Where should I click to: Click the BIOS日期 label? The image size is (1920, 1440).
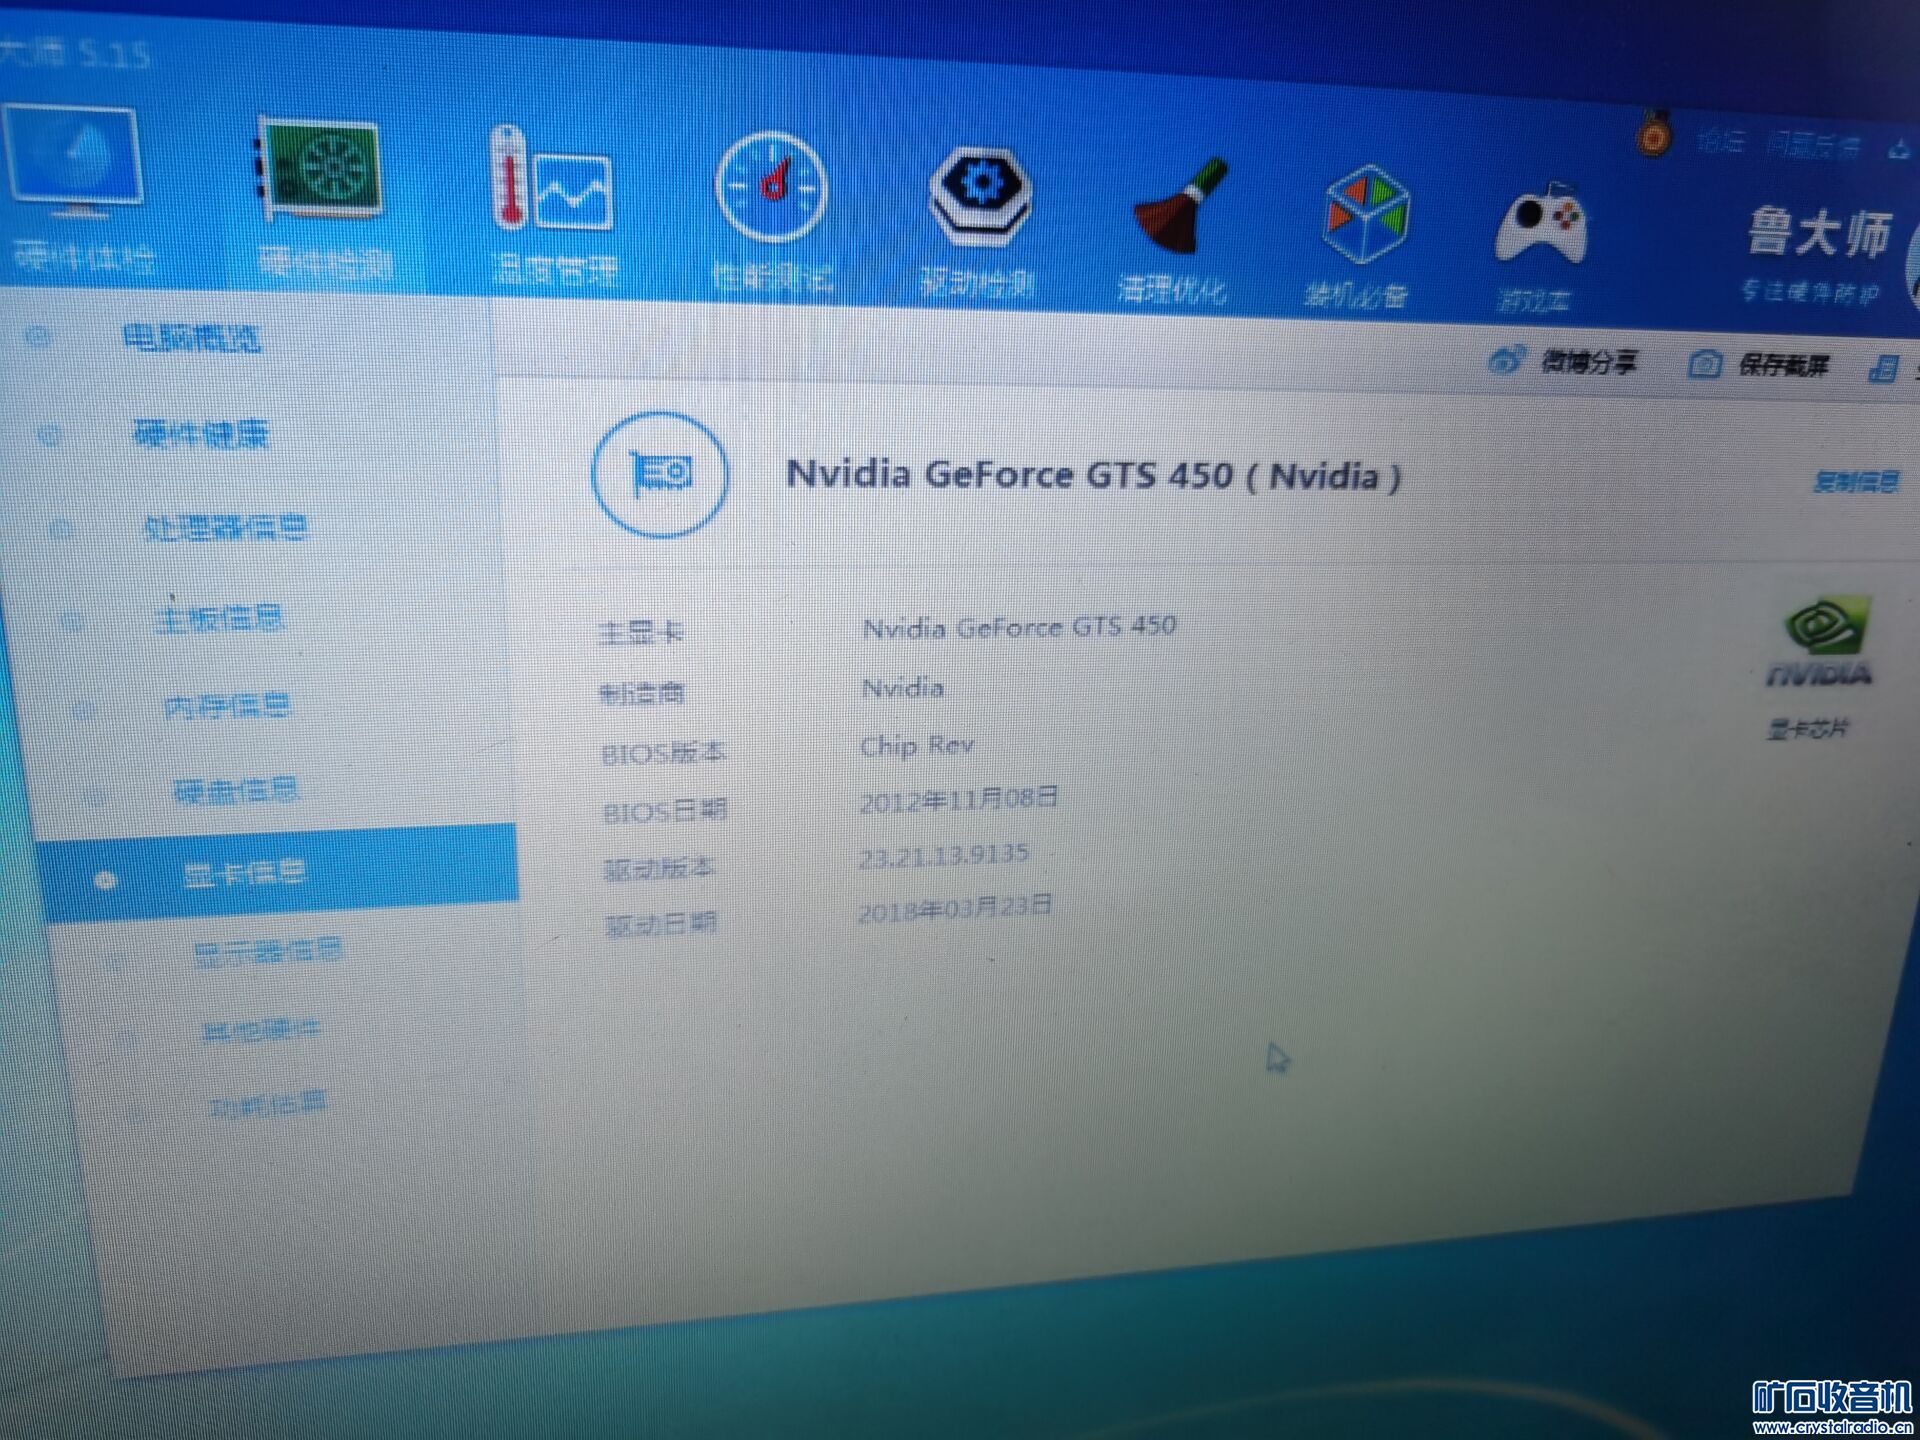pyautogui.click(x=665, y=811)
